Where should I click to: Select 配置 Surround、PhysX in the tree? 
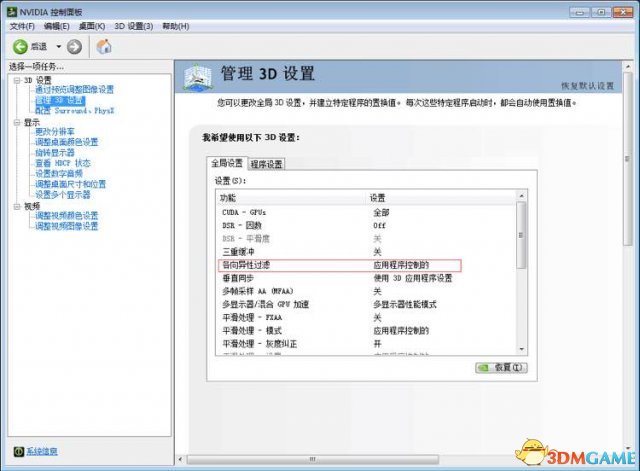coord(75,111)
